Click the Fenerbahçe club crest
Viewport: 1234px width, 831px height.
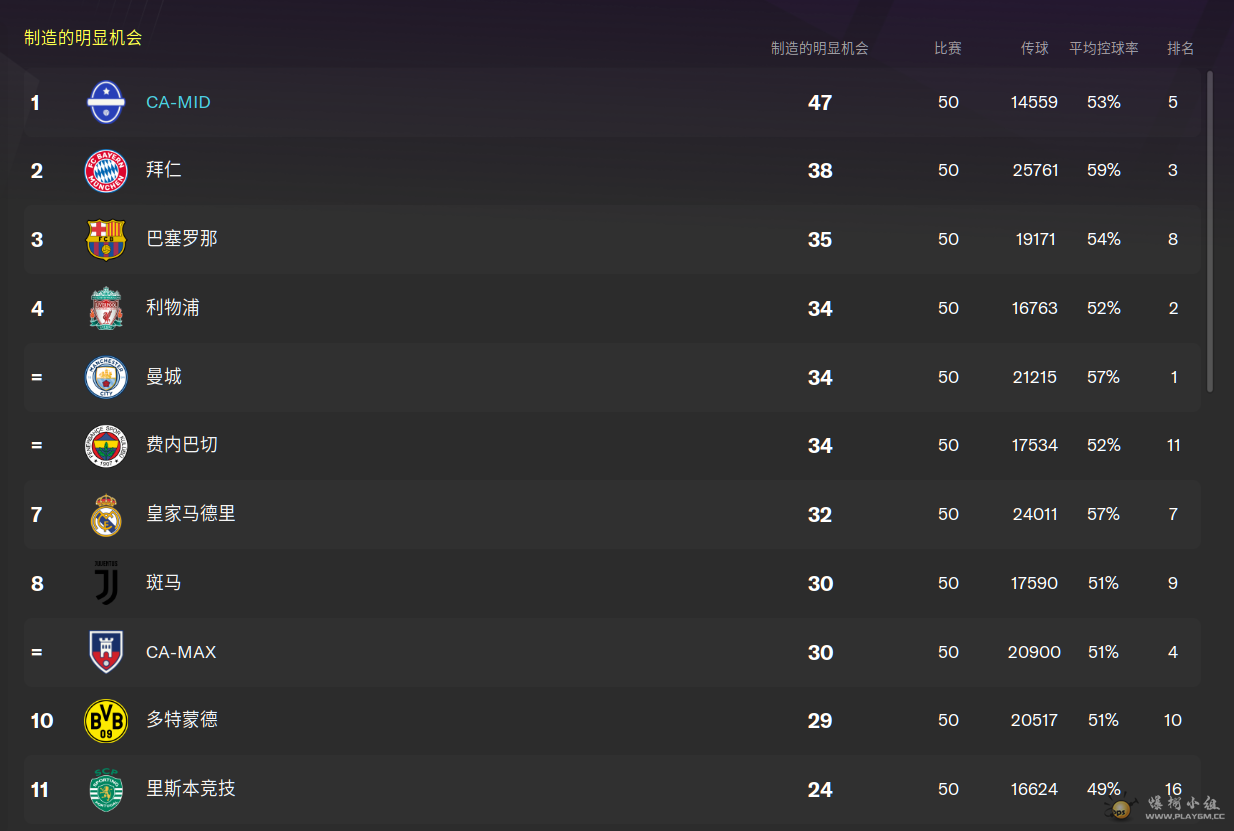point(106,445)
